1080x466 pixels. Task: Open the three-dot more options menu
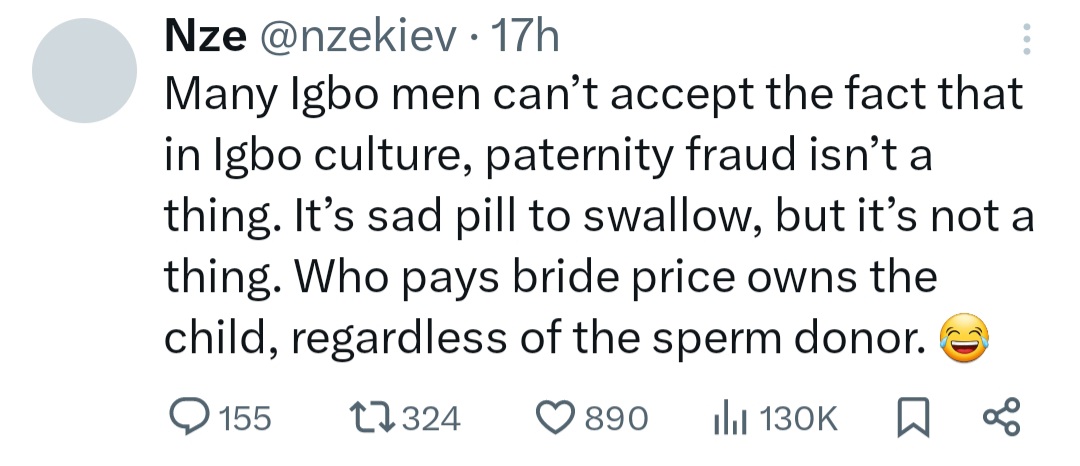(1021, 39)
